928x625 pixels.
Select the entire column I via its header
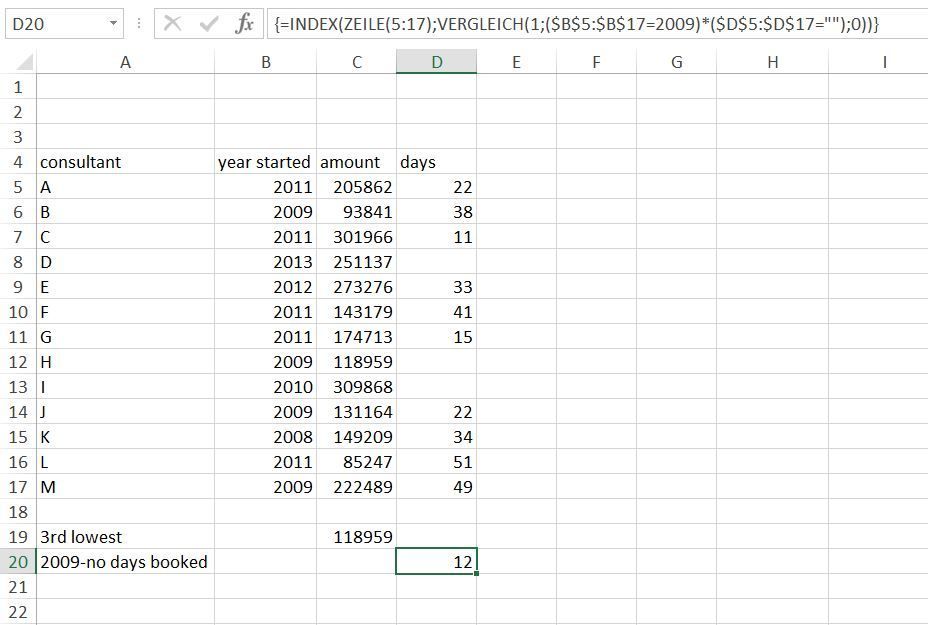[884, 62]
